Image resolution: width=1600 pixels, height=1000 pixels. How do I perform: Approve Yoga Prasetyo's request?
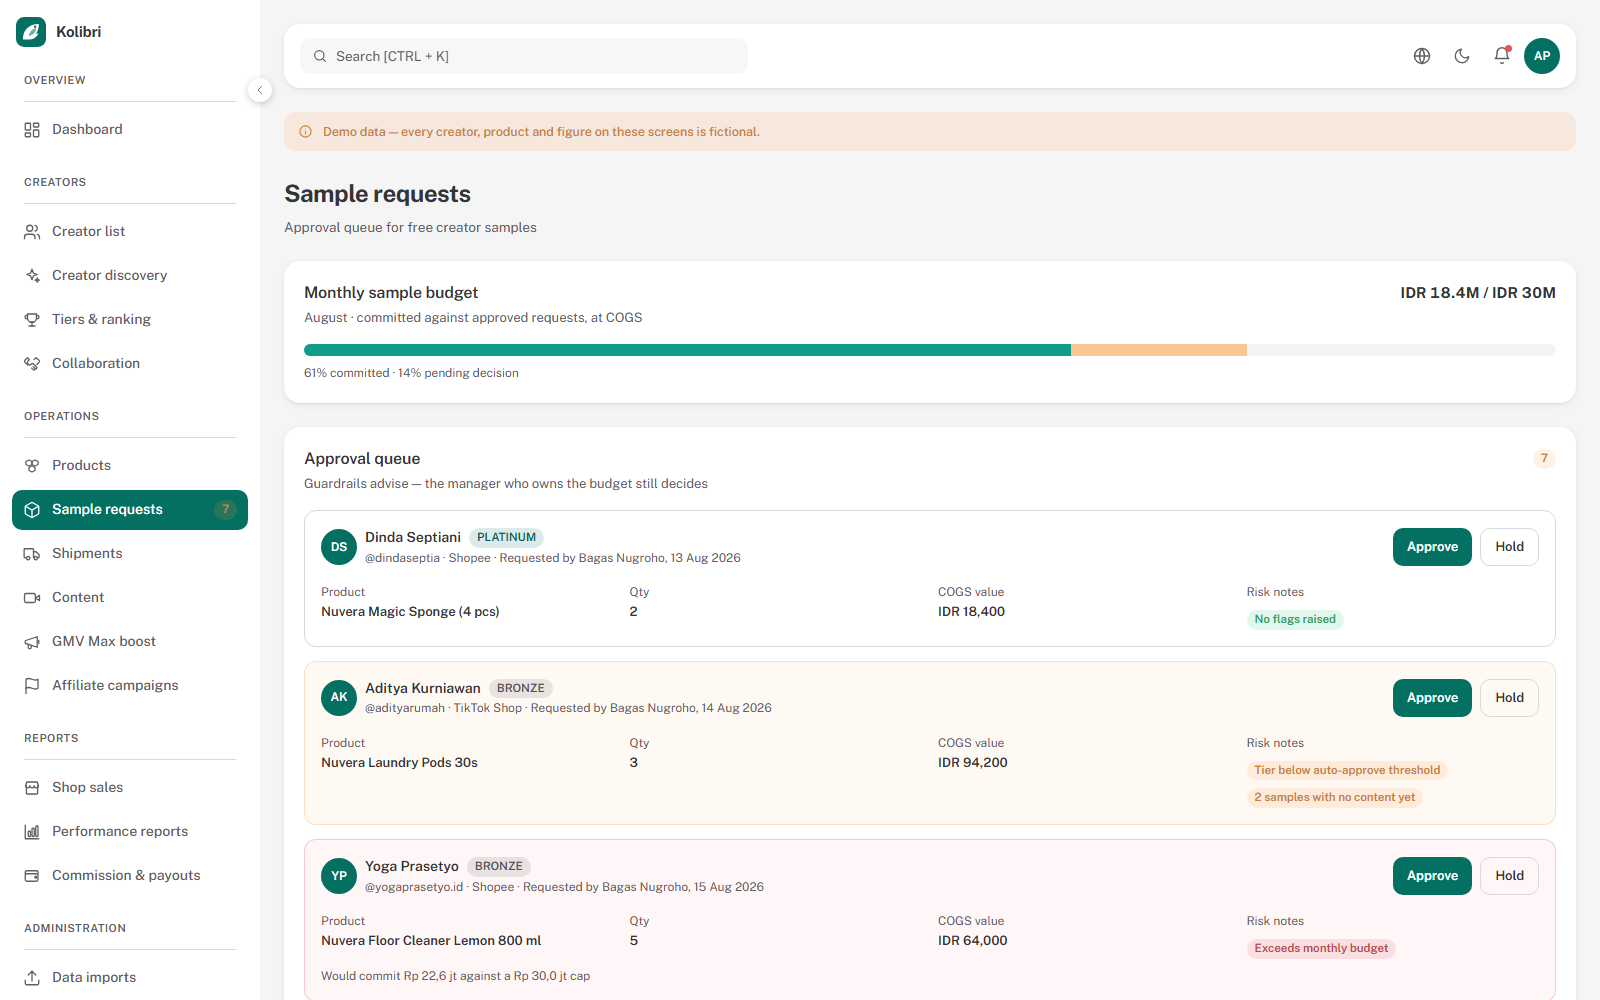(1432, 876)
